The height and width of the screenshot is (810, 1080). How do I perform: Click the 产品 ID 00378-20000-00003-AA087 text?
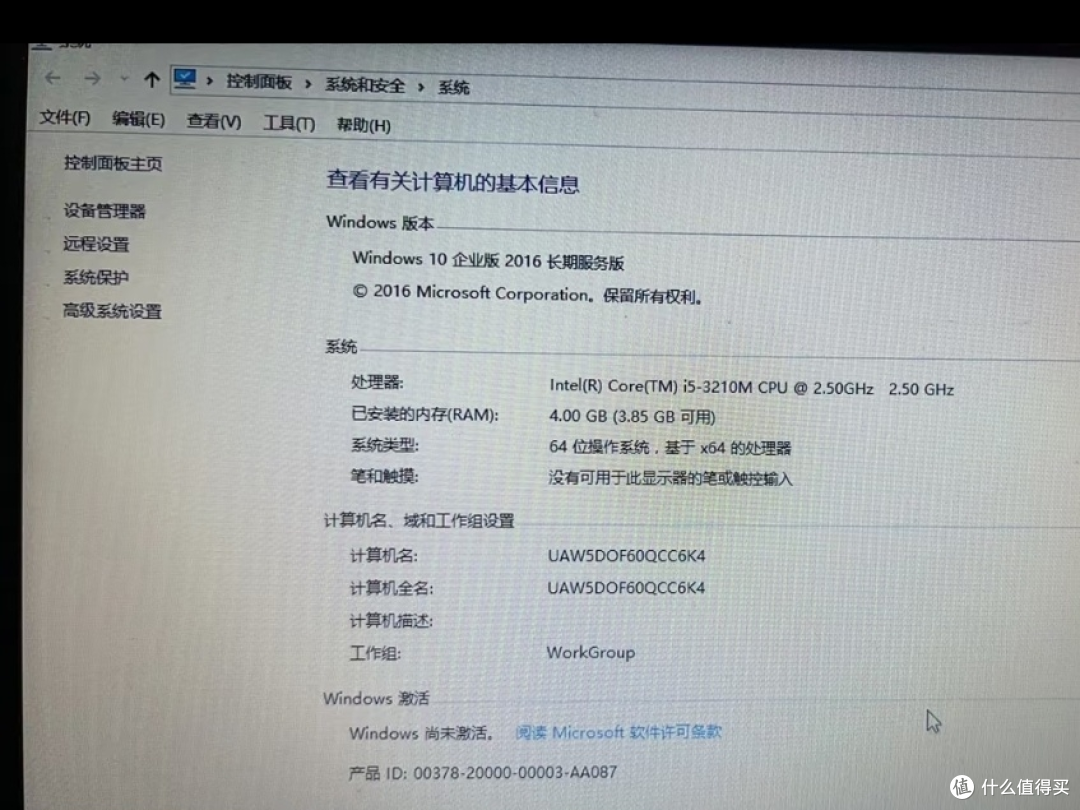point(482,773)
